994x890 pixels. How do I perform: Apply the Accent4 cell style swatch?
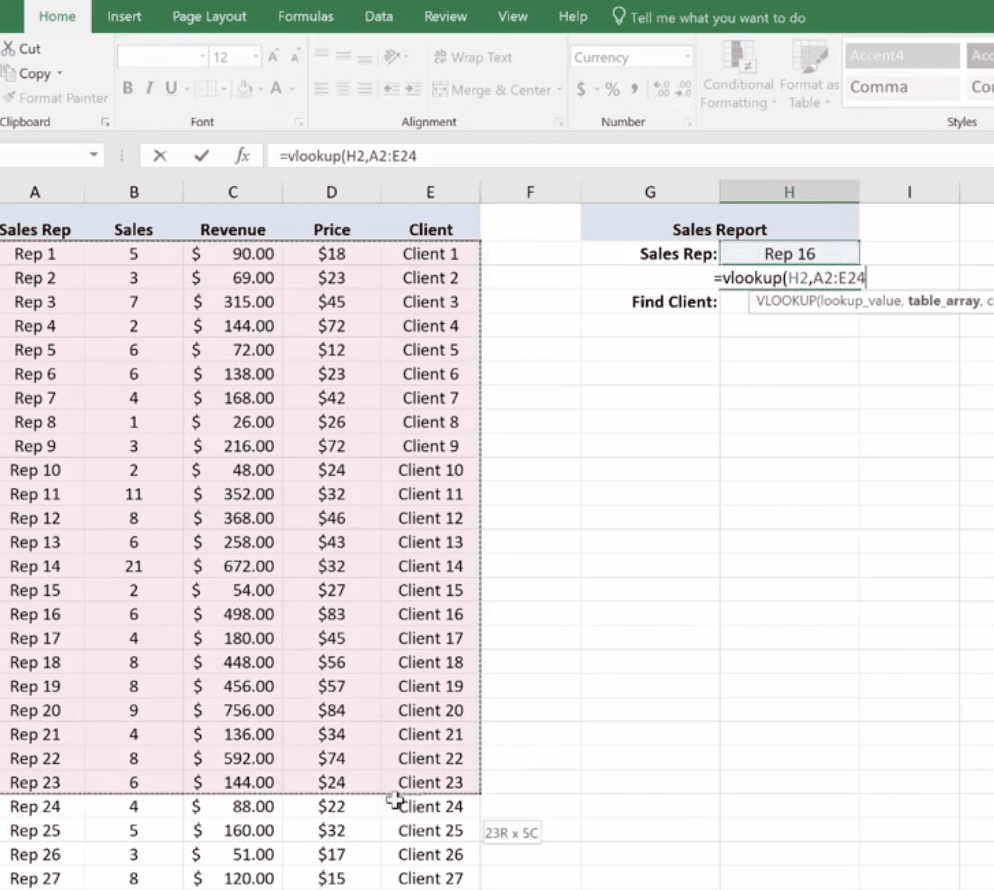click(x=900, y=56)
